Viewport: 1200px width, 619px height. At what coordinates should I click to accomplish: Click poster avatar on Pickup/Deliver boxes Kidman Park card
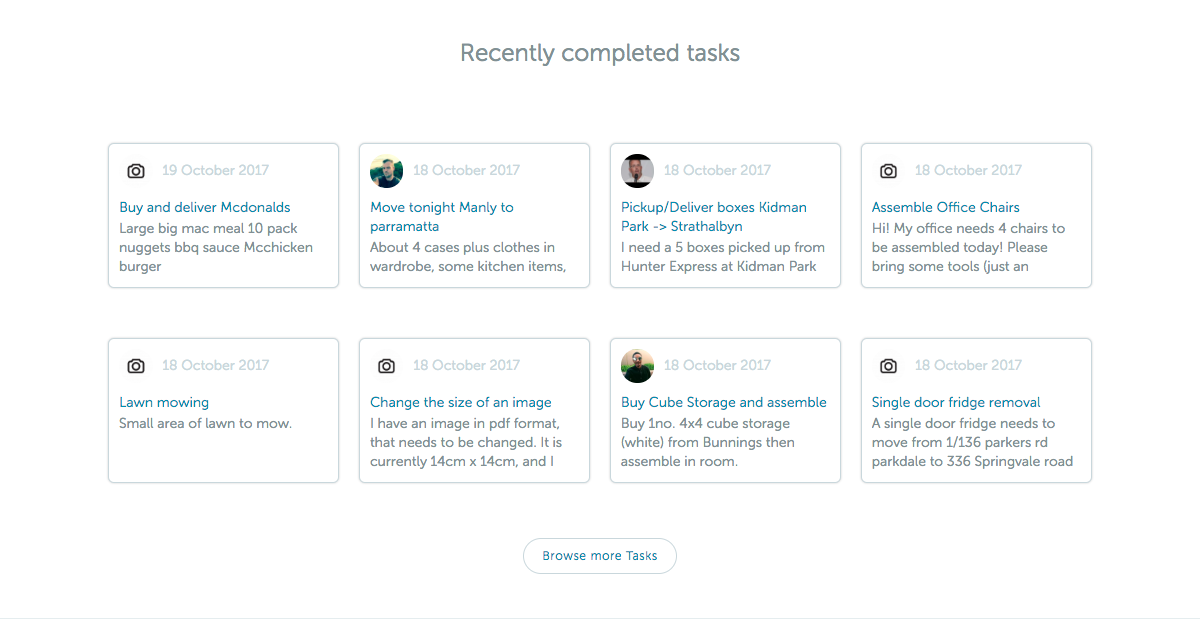(x=638, y=171)
